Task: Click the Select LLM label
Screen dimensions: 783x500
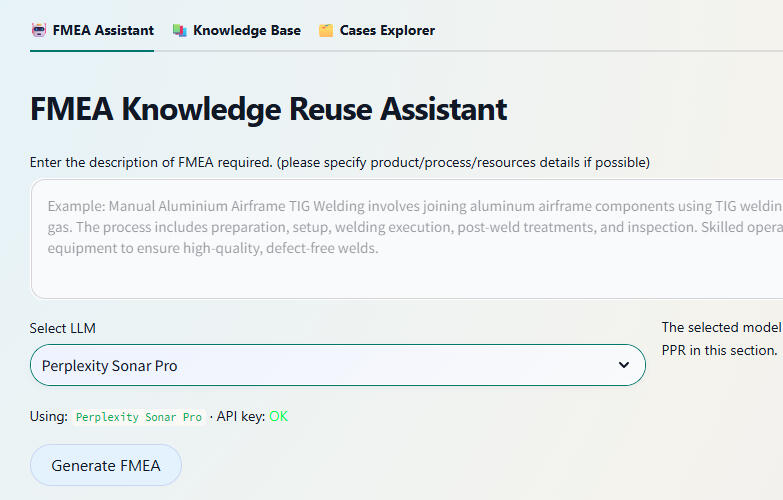Action: click(63, 328)
